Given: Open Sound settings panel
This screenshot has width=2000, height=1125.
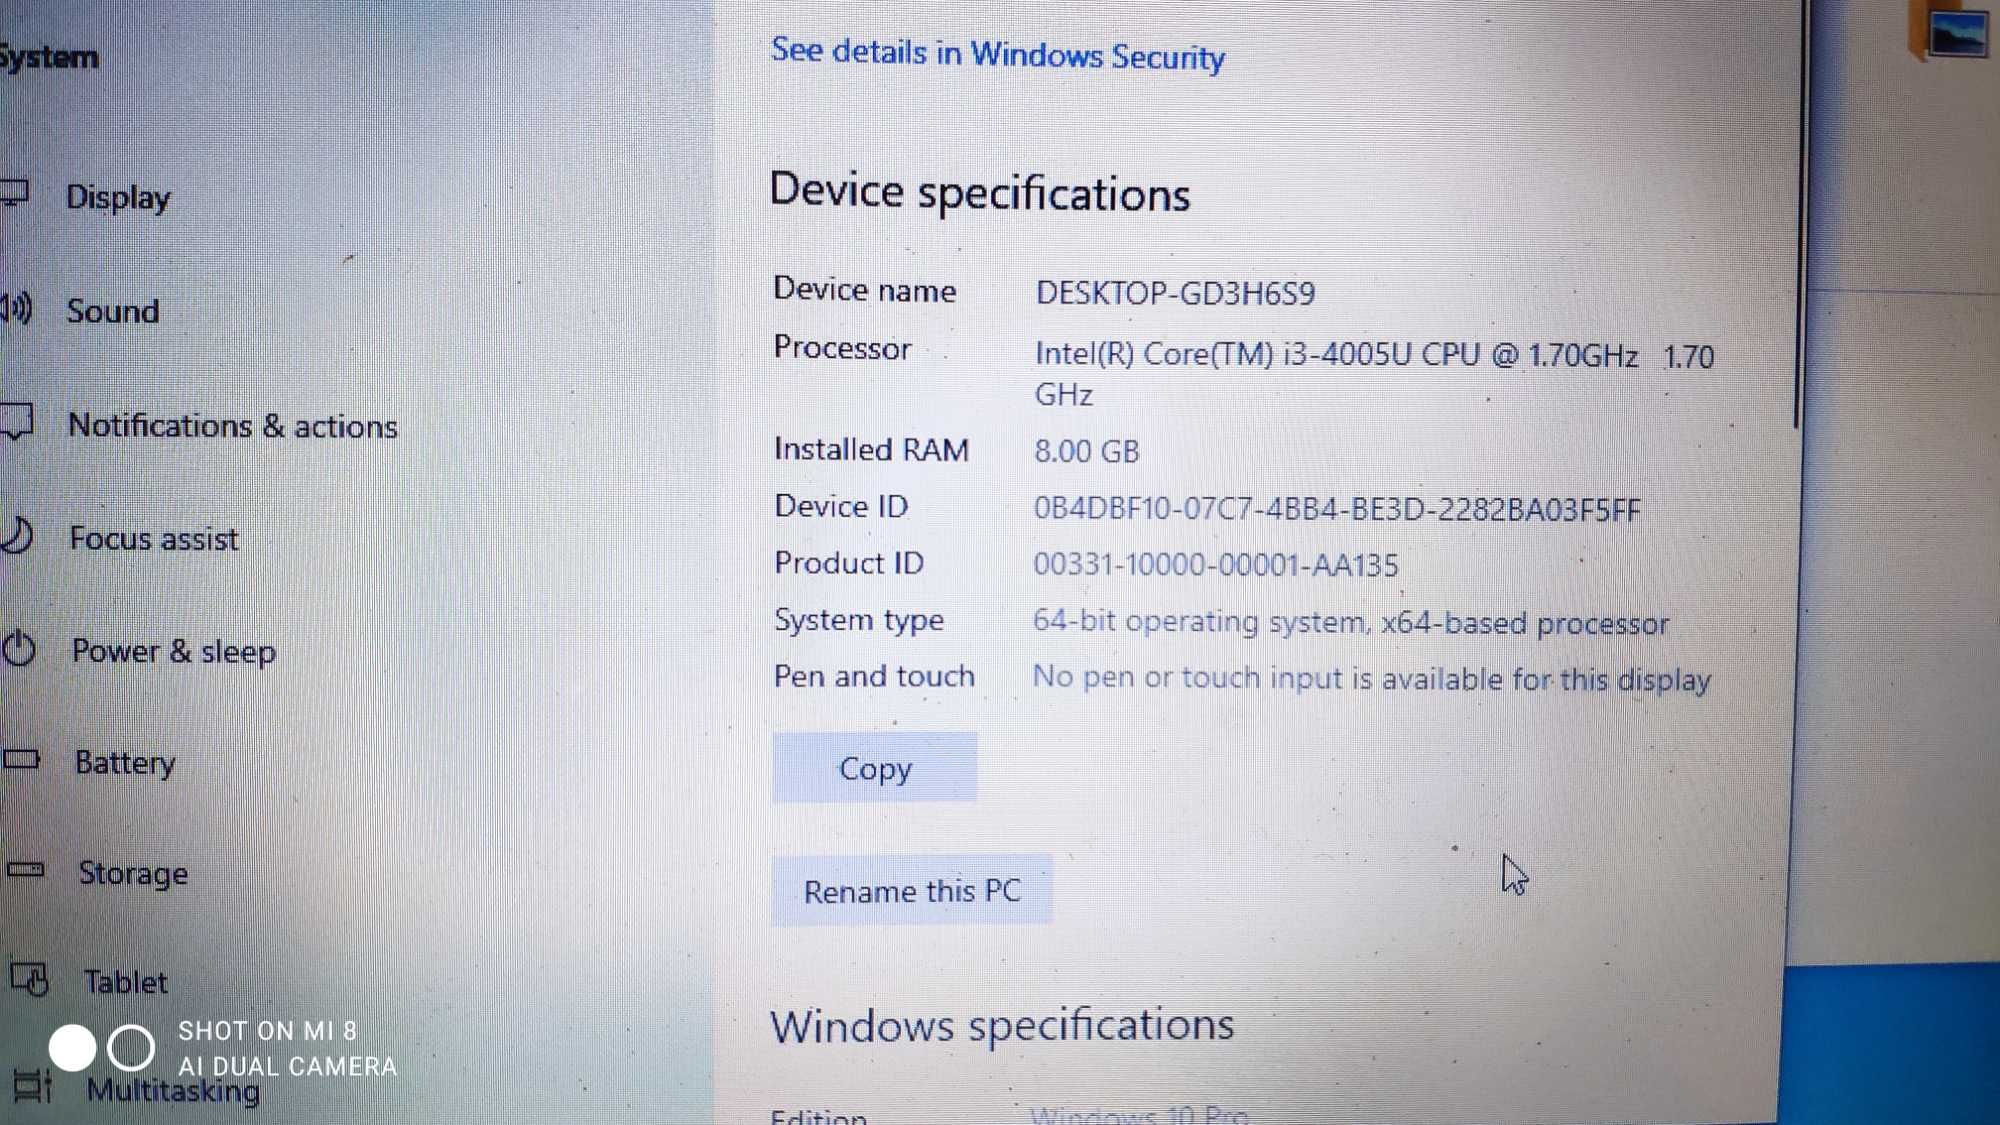Looking at the screenshot, I should [x=115, y=309].
